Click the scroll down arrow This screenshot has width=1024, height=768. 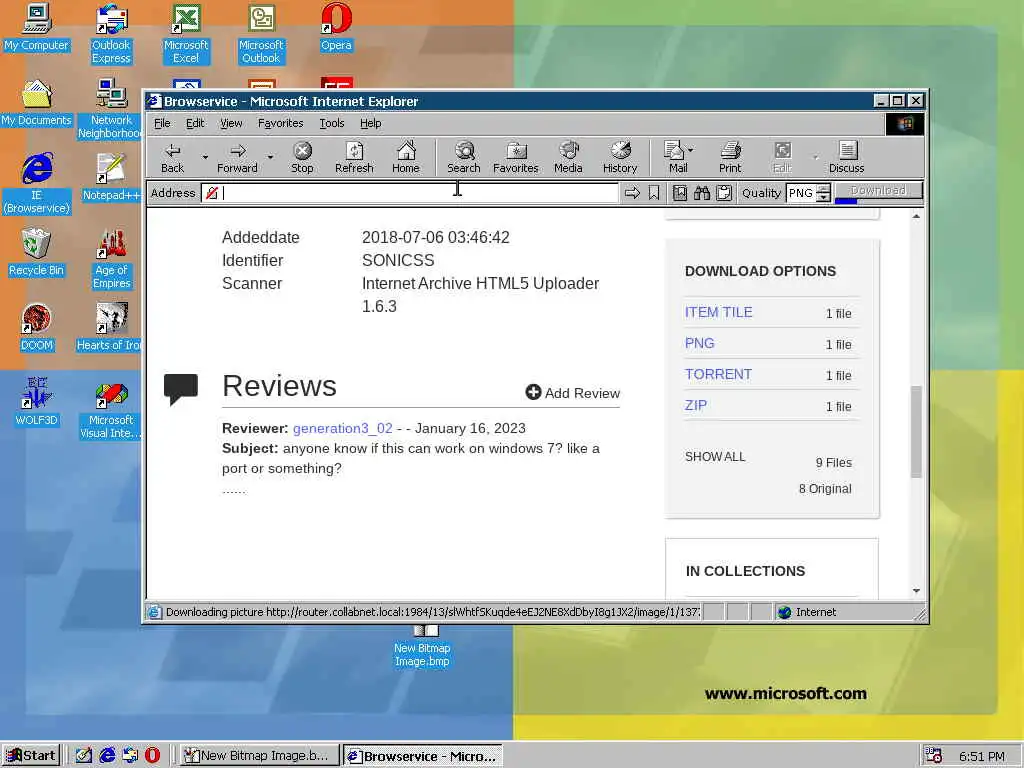point(916,590)
